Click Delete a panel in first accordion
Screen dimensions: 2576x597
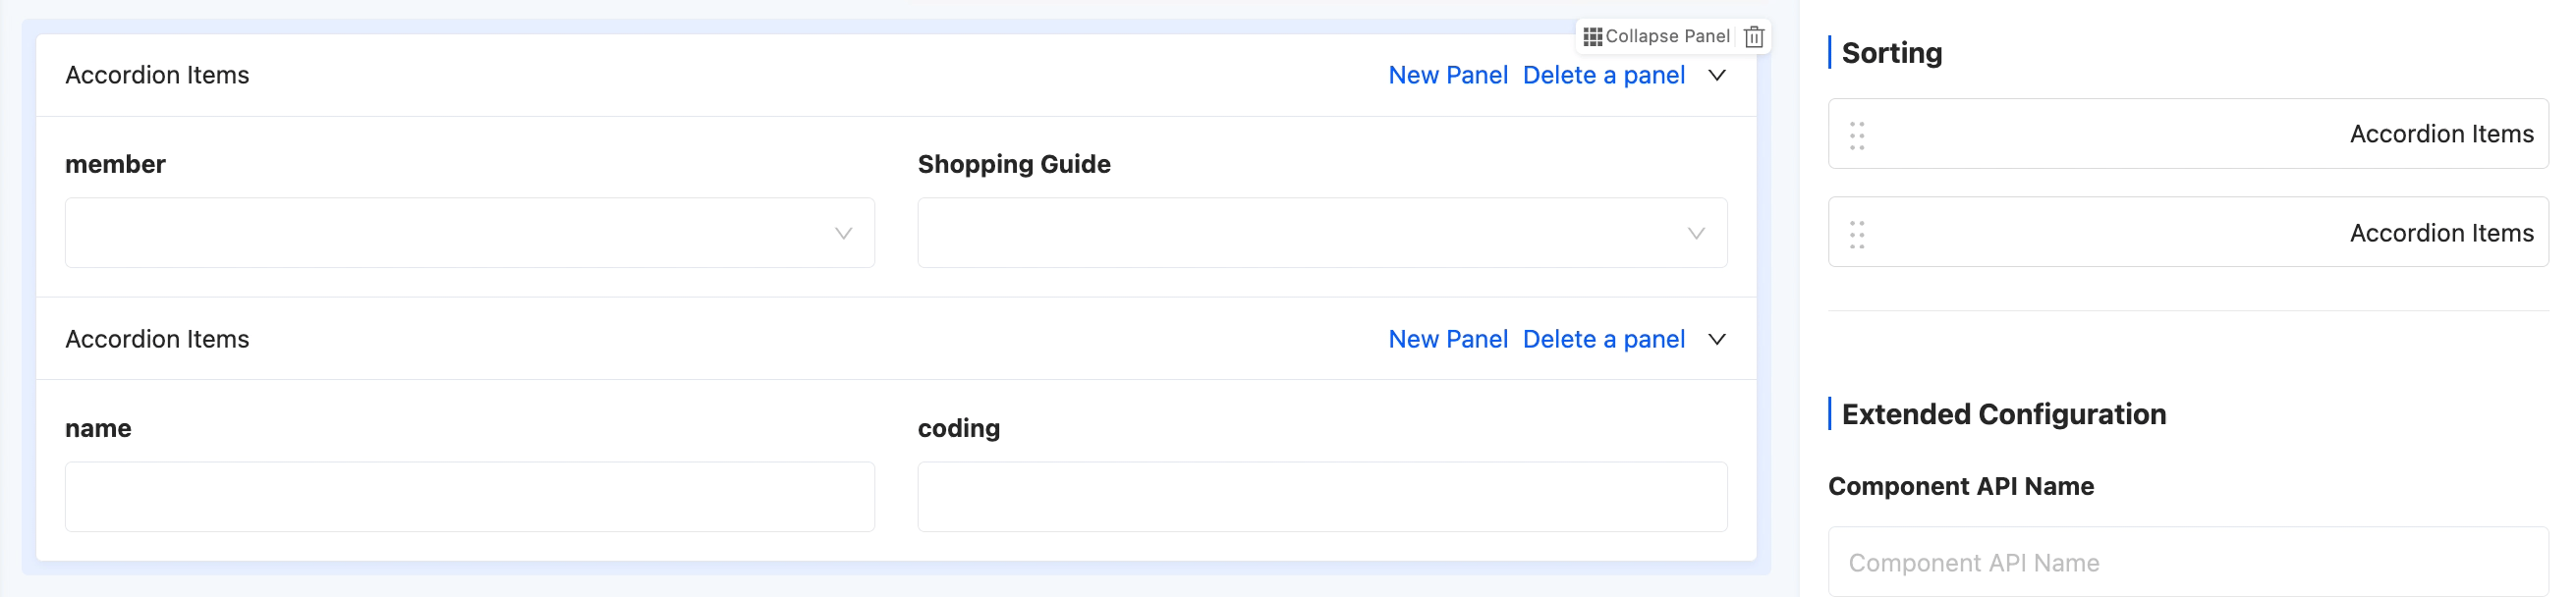[1603, 76]
